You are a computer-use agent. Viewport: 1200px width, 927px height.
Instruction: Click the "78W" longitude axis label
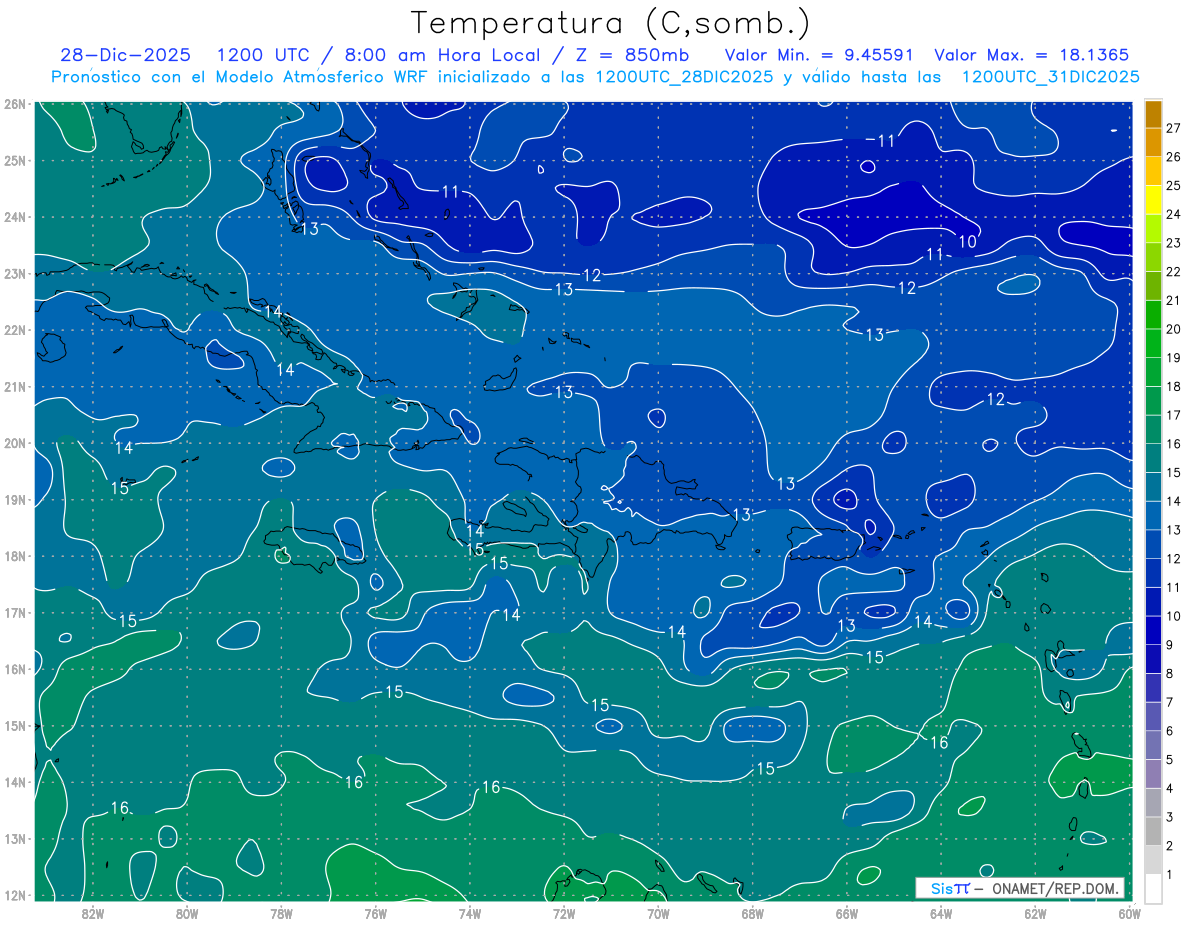pos(281,913)
